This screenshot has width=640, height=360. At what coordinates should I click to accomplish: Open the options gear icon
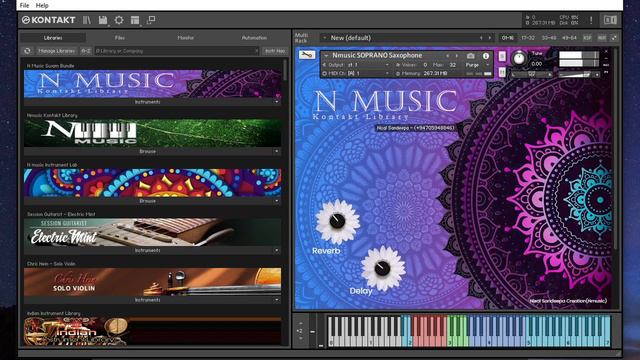click(119, 20)
